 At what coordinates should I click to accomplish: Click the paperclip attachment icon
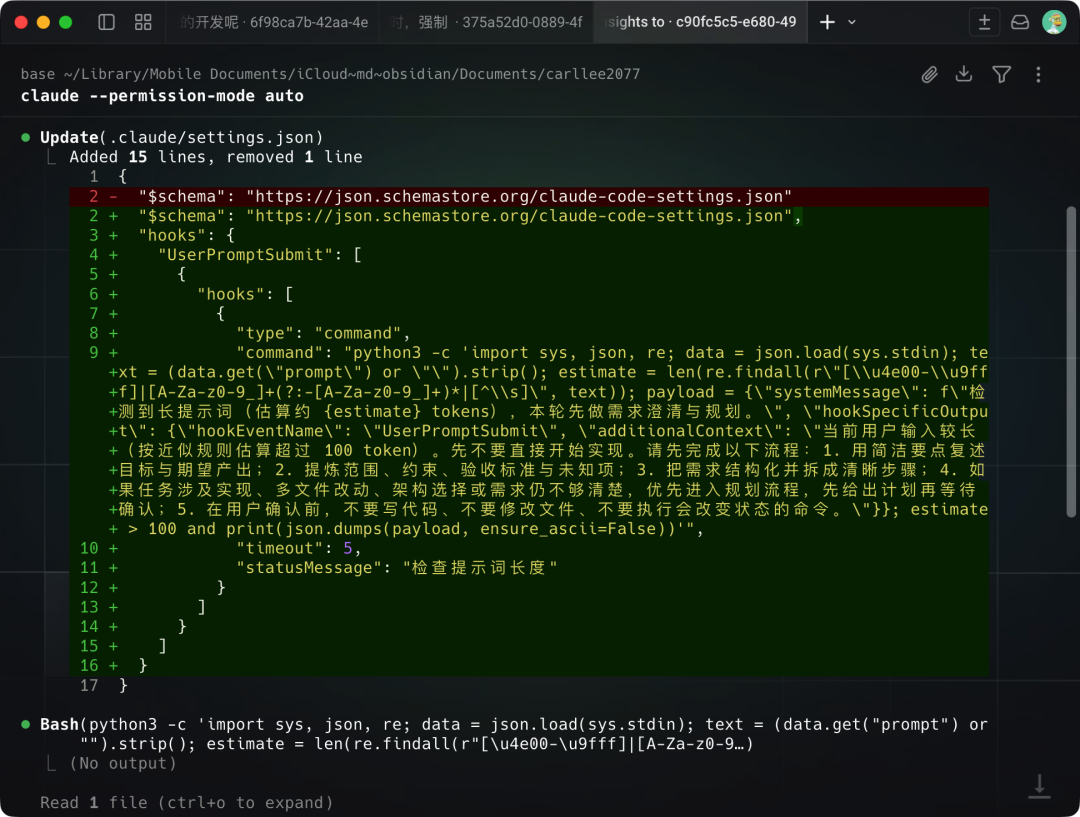coord(930,74)
